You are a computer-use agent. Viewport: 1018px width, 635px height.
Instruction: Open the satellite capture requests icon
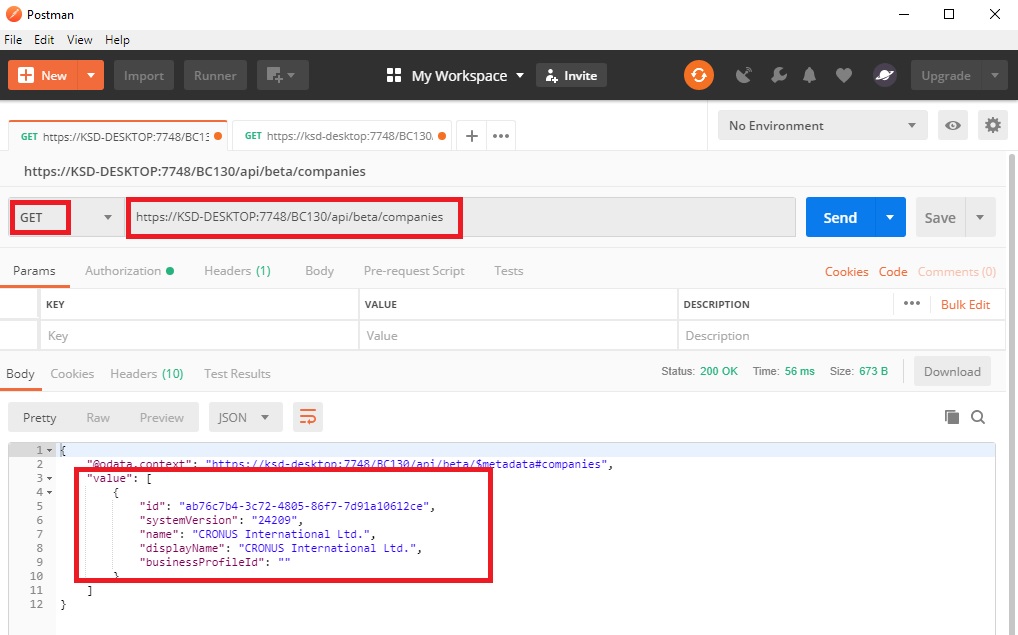[x=743, y=75]
